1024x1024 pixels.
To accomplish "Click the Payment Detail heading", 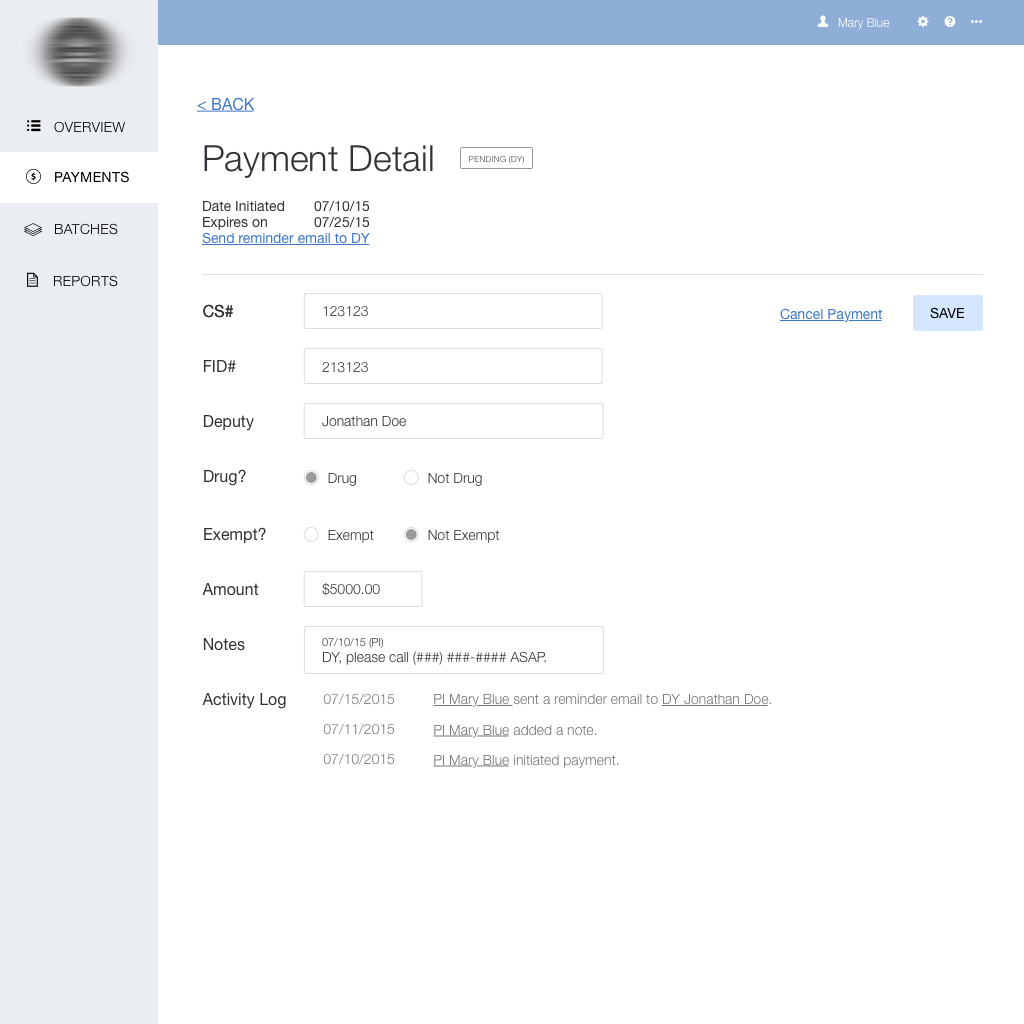I will (318, 159).
